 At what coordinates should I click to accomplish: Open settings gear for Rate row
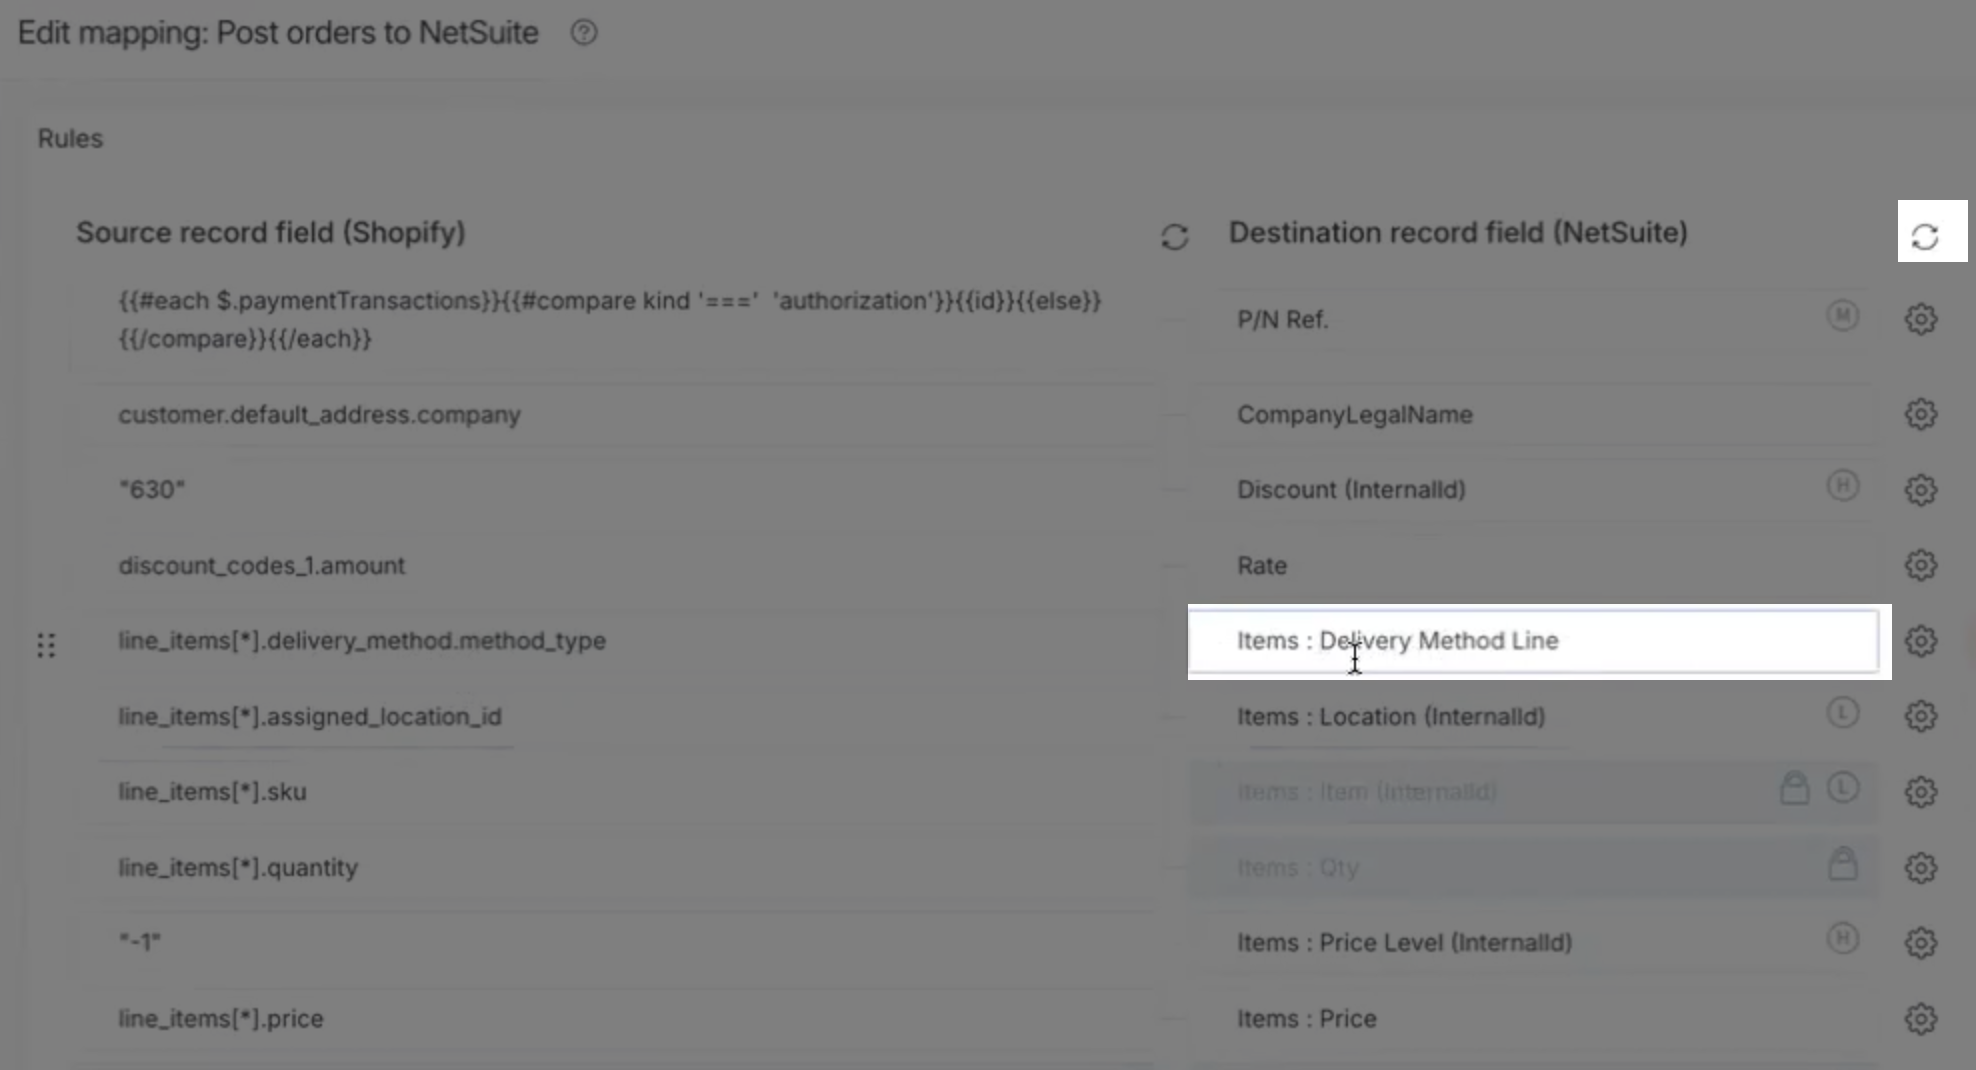[1921, 565]
